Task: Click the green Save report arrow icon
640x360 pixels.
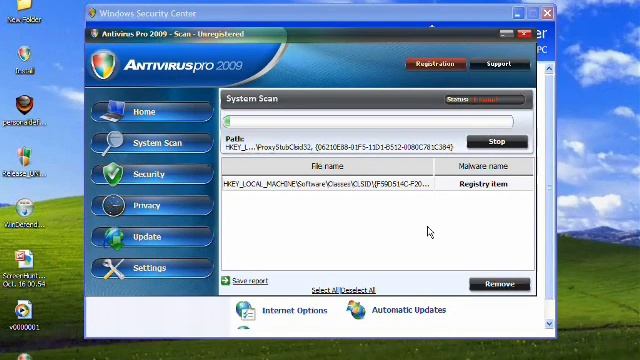Action: [225, 280]
